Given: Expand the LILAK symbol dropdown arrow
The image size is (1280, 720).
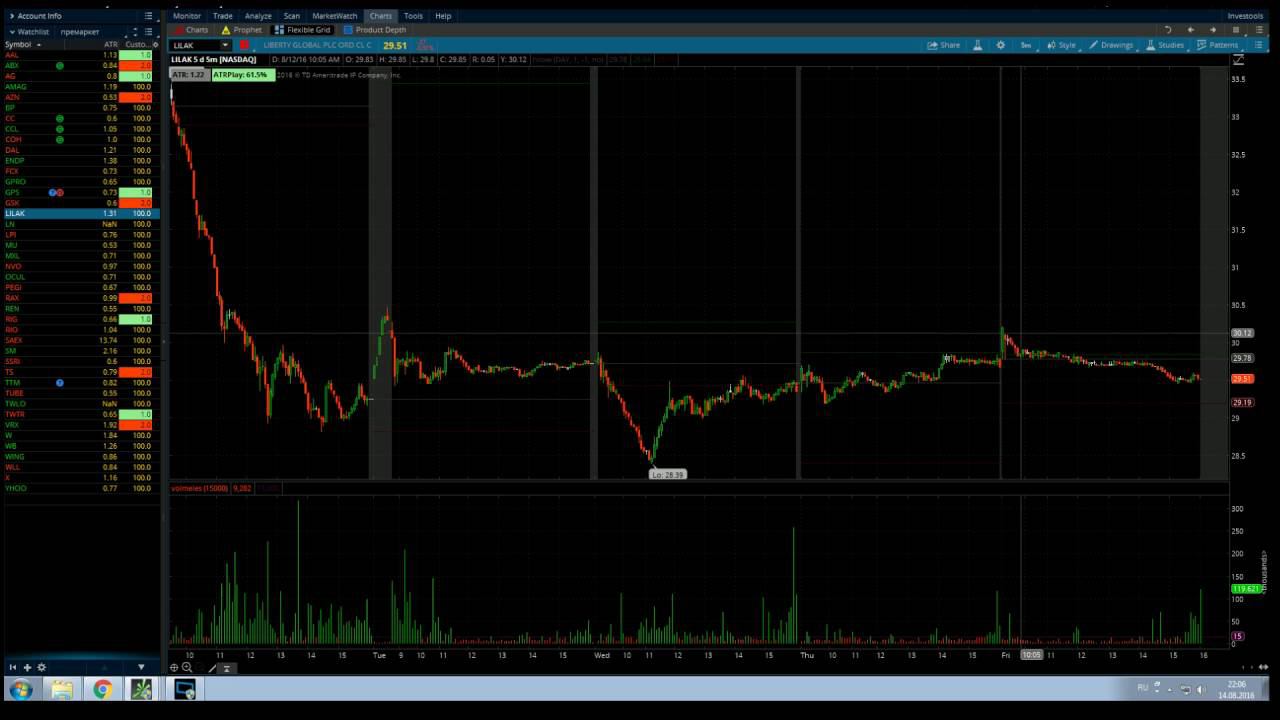Looking at the screenshot, I should click(225, 45).
